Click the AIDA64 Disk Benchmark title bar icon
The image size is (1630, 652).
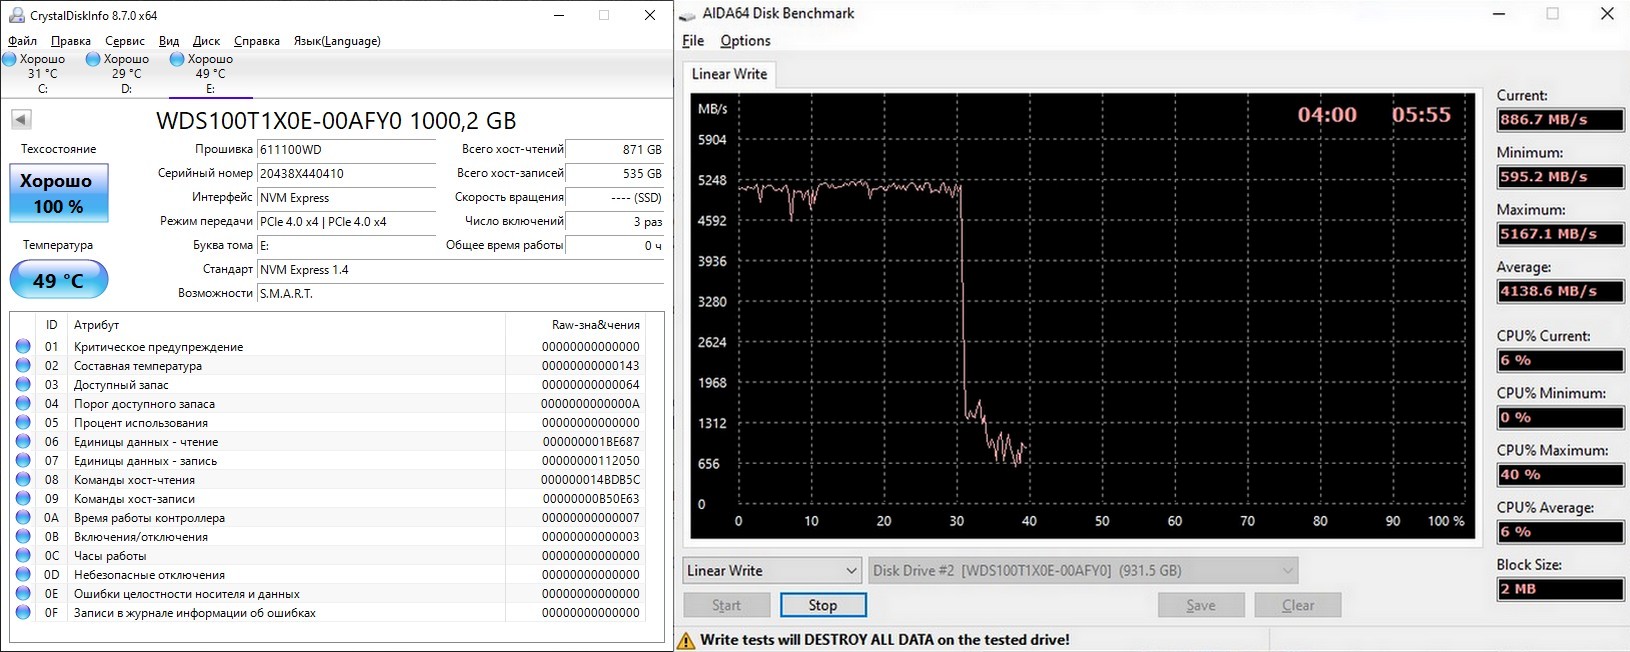pyautogui.click(x=687, y=15)
